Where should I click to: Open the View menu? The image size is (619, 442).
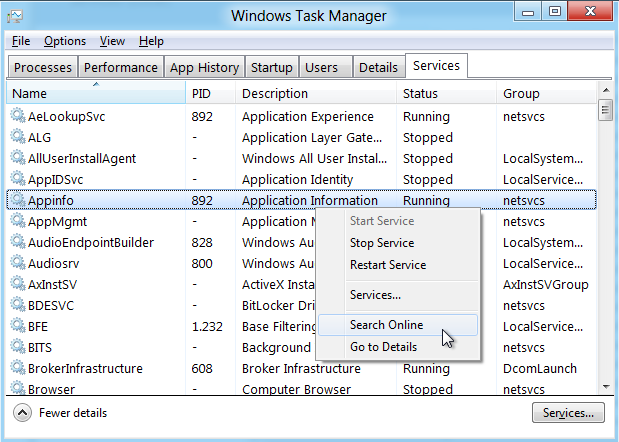[112, 41]
